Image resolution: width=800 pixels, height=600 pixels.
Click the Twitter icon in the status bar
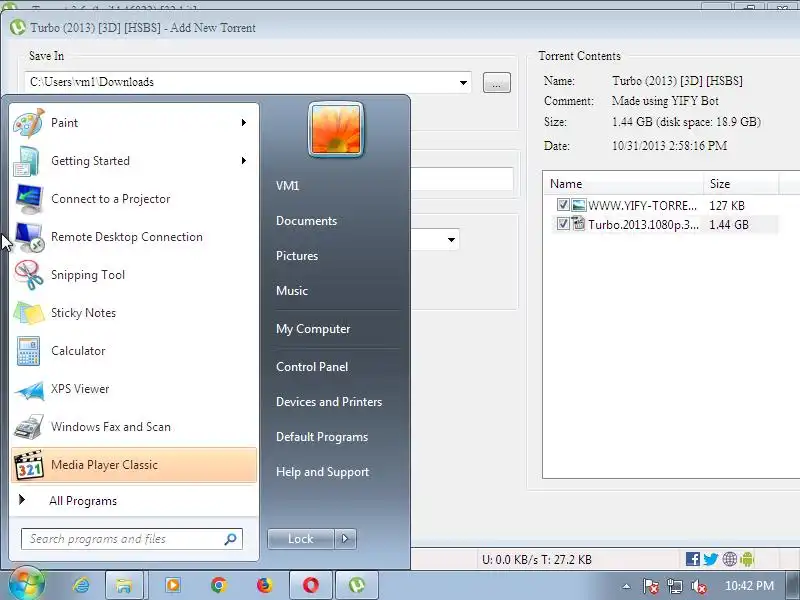click(x=711, y=559)
